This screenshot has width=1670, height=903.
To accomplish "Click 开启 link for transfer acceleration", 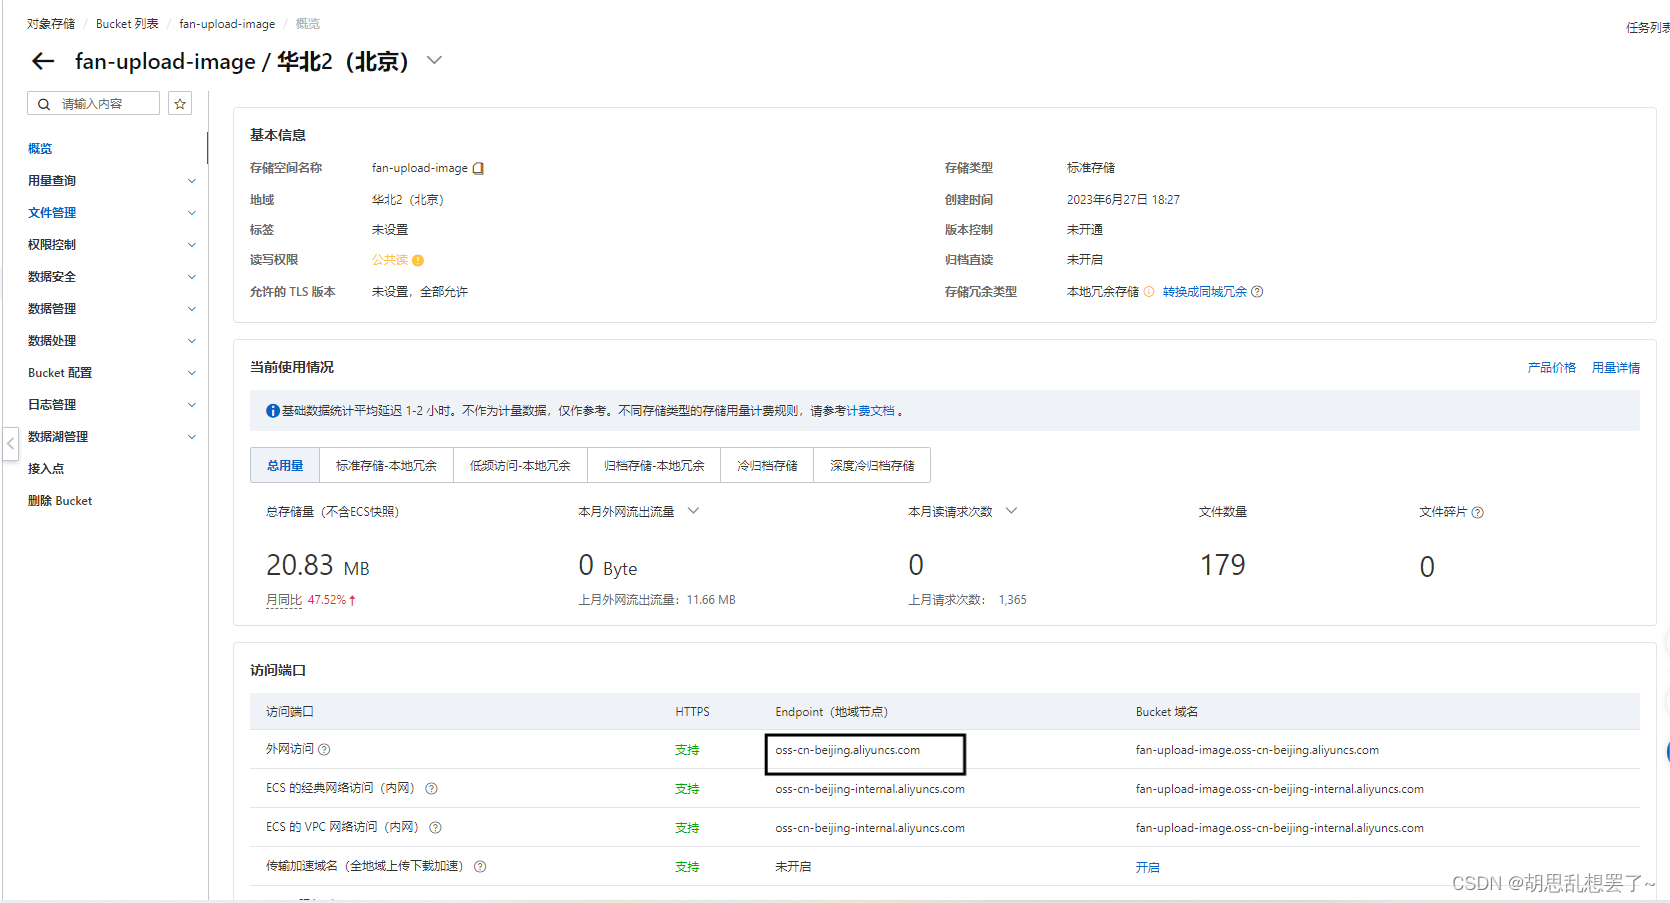I will click(1147, 867).
